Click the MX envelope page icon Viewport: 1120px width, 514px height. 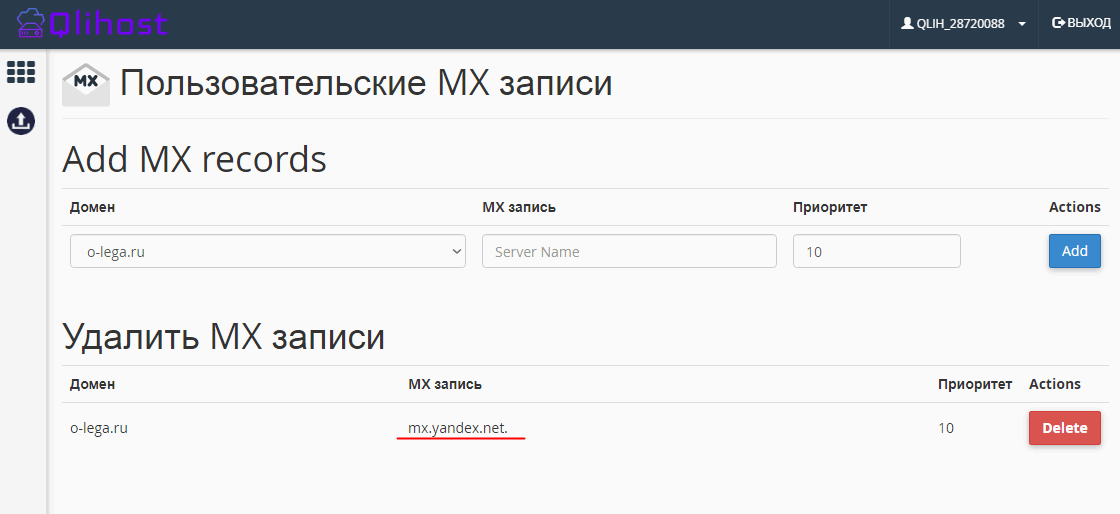[x=86, y=85]
